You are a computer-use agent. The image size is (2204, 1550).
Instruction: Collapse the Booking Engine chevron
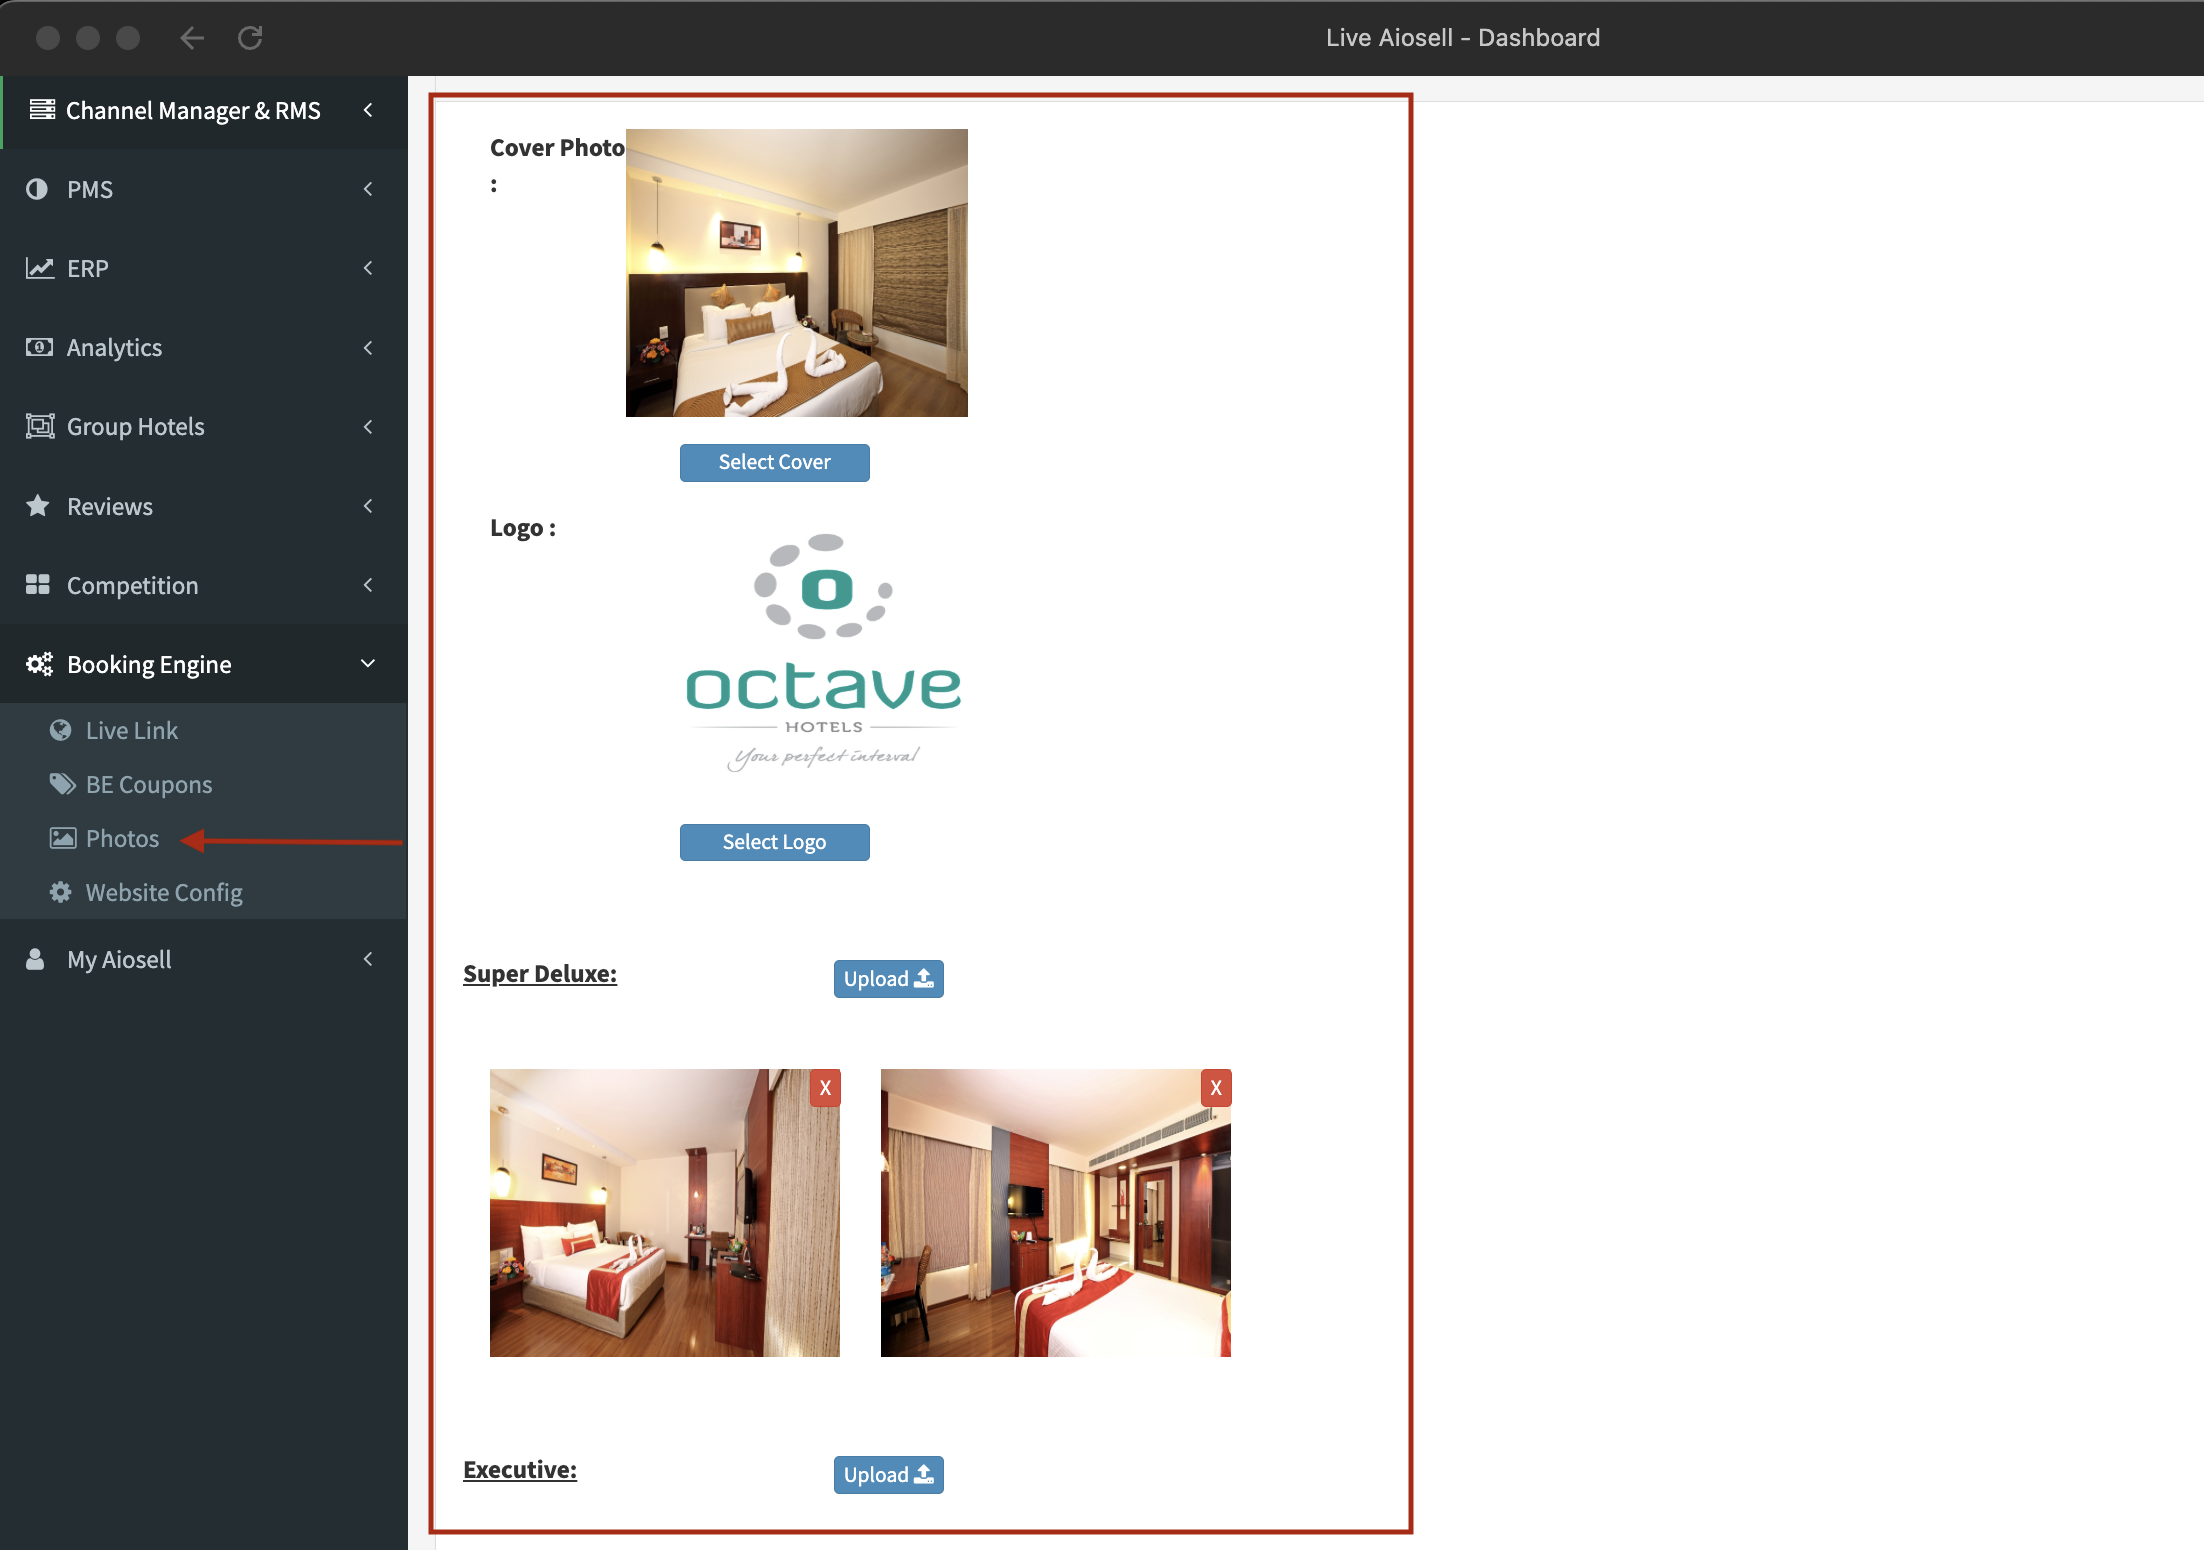368,664
